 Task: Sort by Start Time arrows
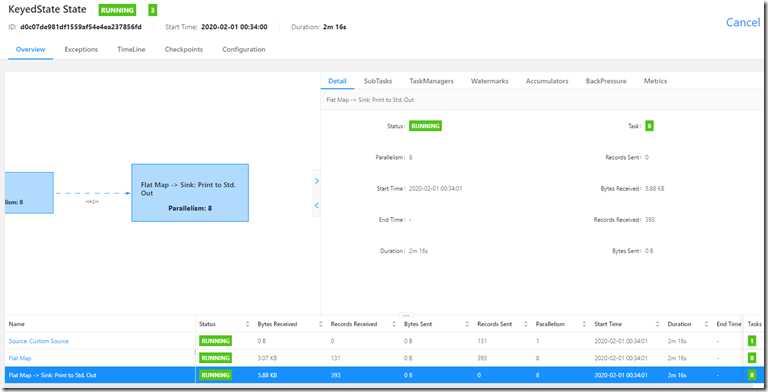657,324
